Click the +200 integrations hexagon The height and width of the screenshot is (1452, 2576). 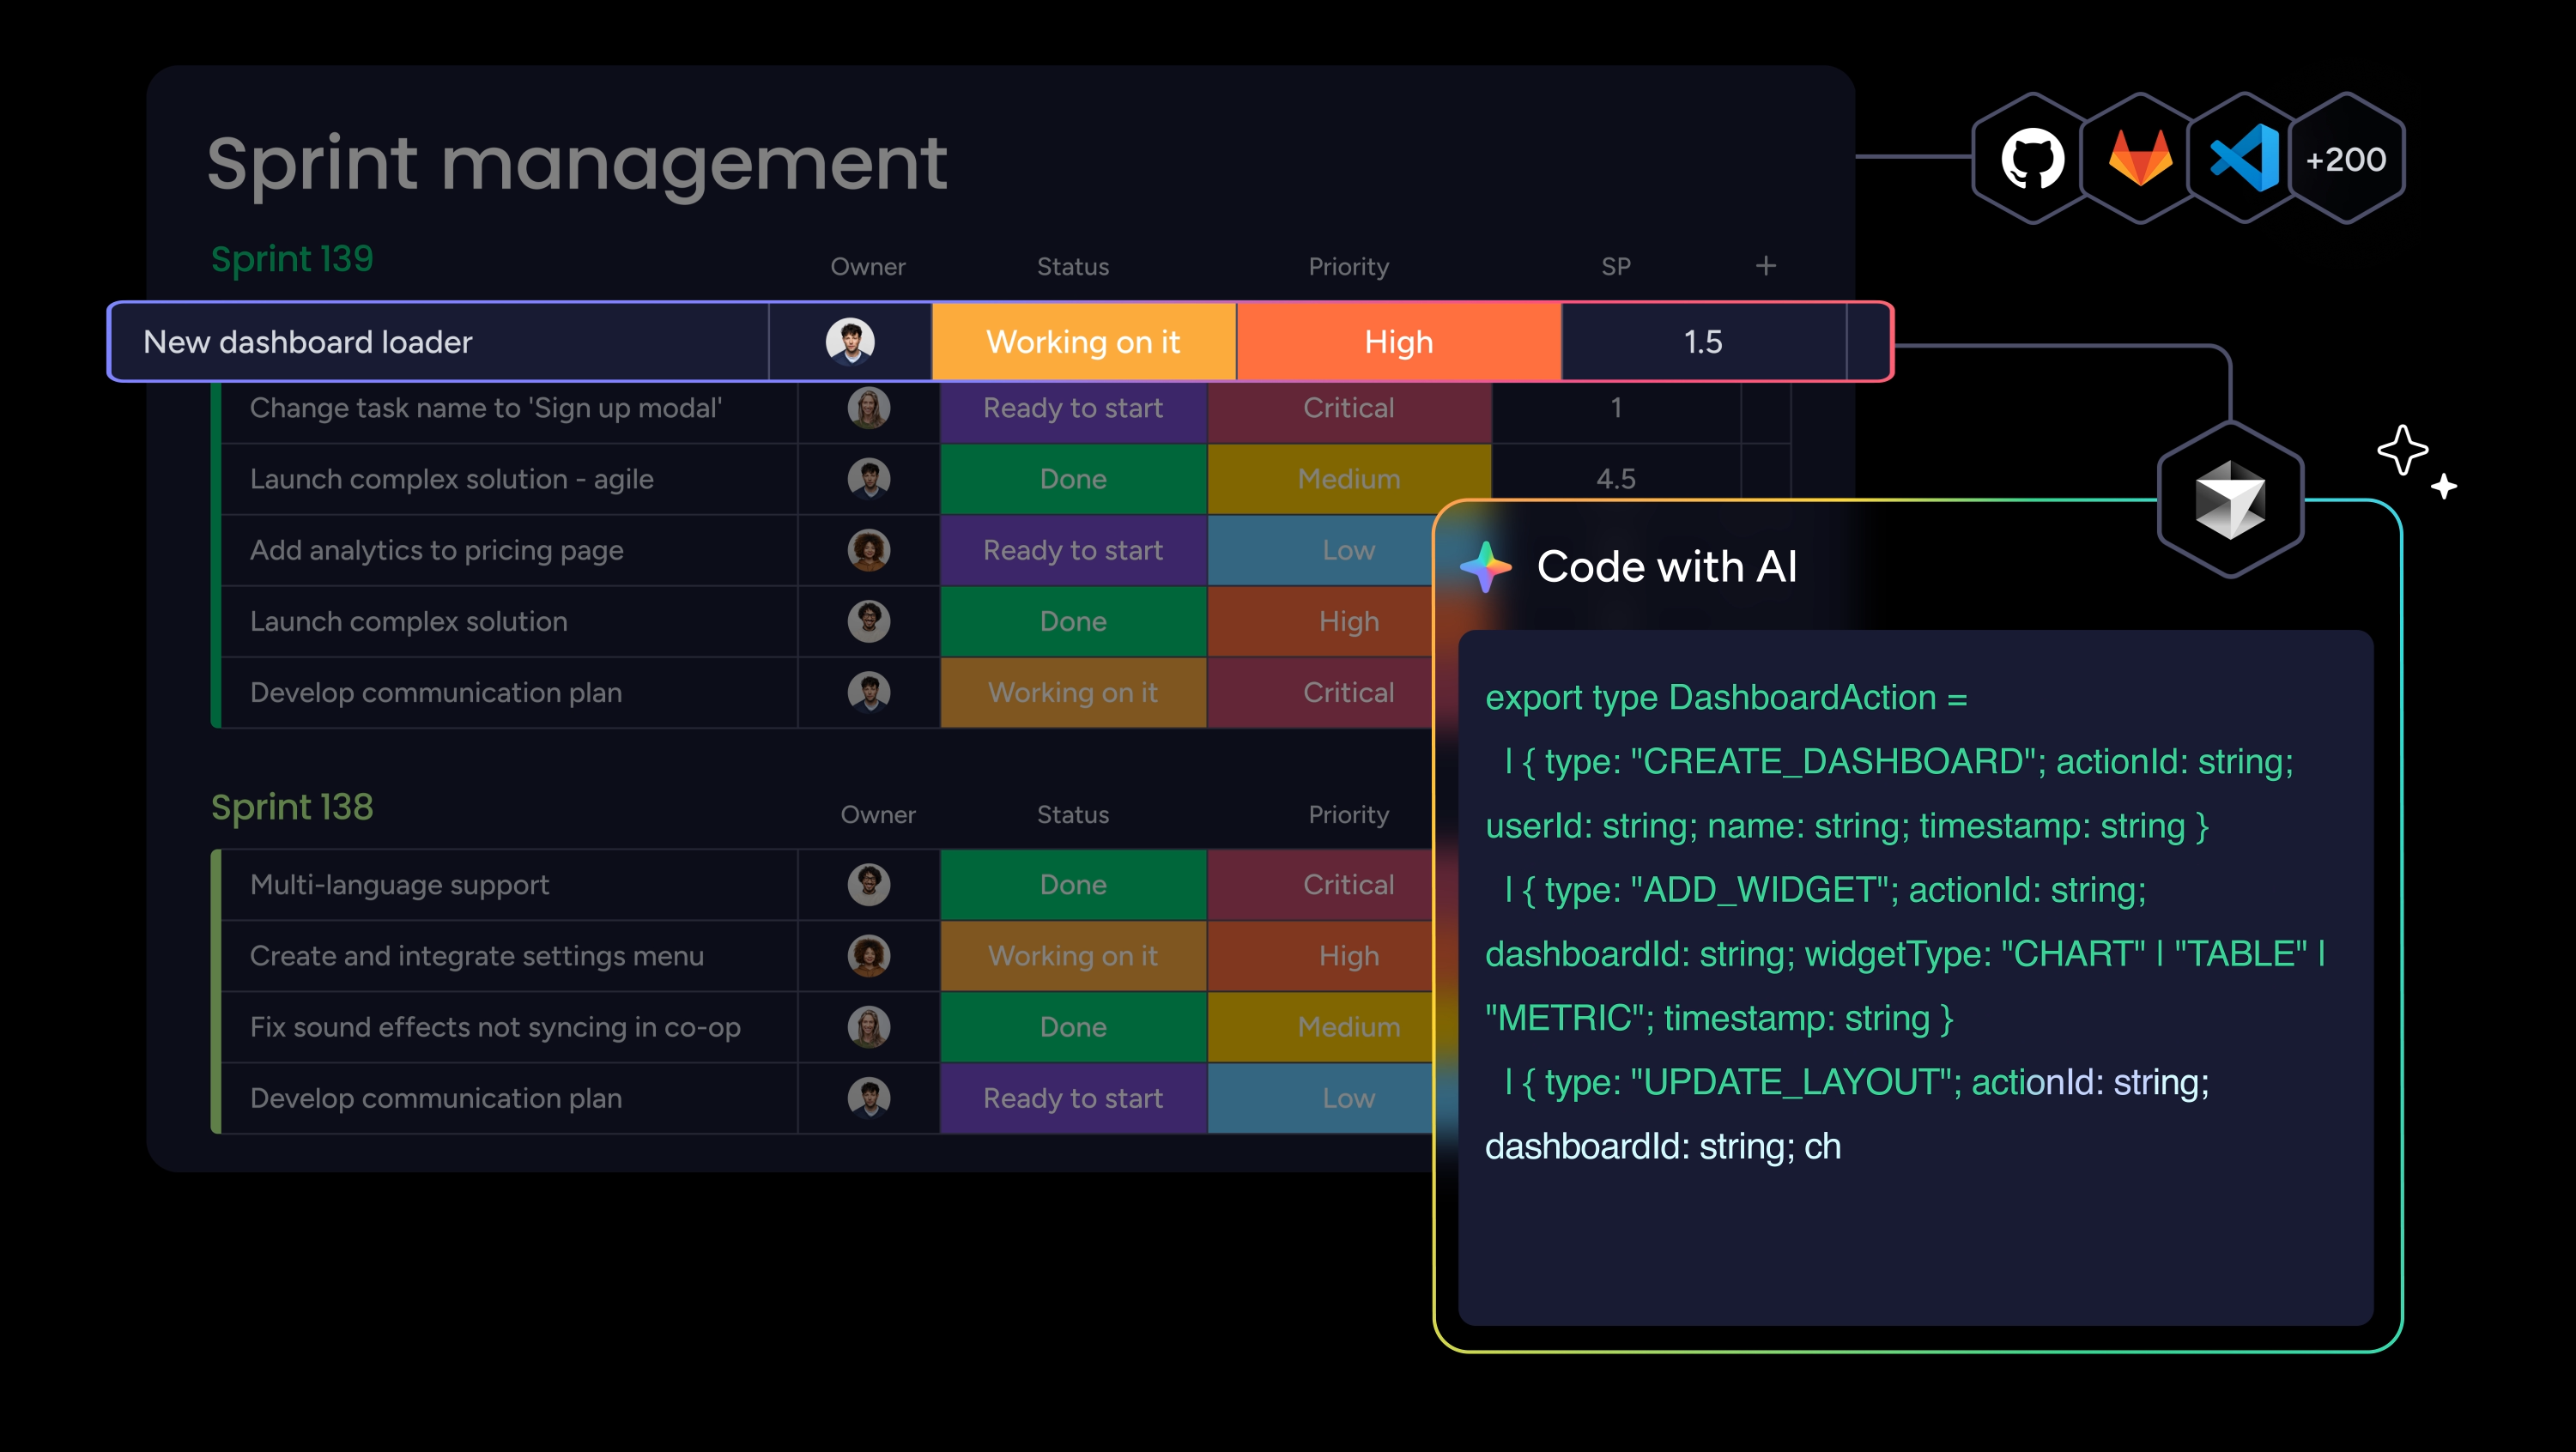coord(2345,159)
